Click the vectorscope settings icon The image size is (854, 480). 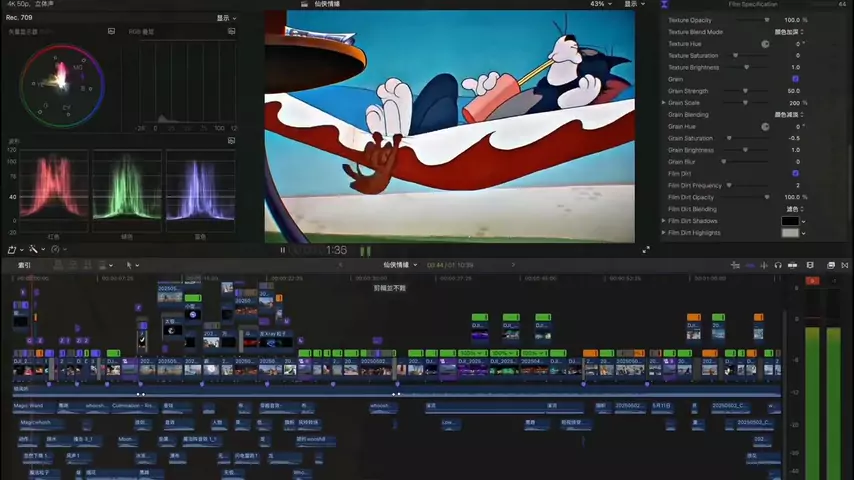click(111, 31)
